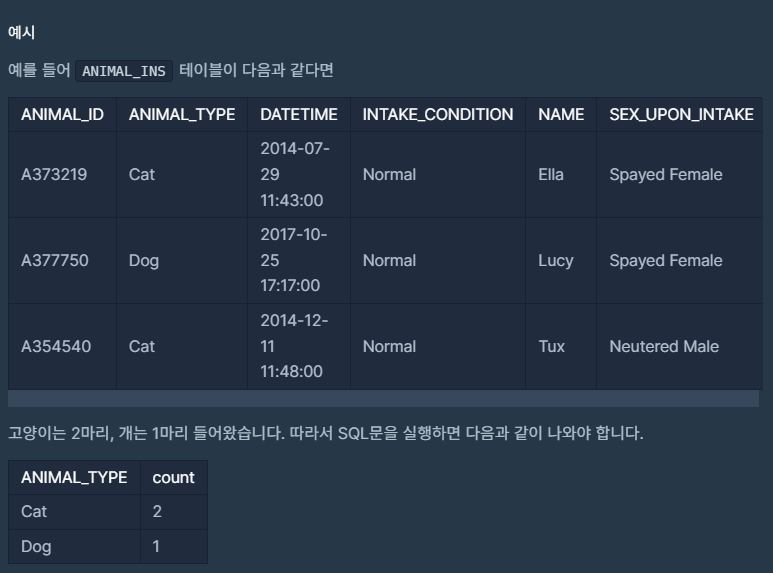
Task: Select the cell containing A377750
Action: 63,260
